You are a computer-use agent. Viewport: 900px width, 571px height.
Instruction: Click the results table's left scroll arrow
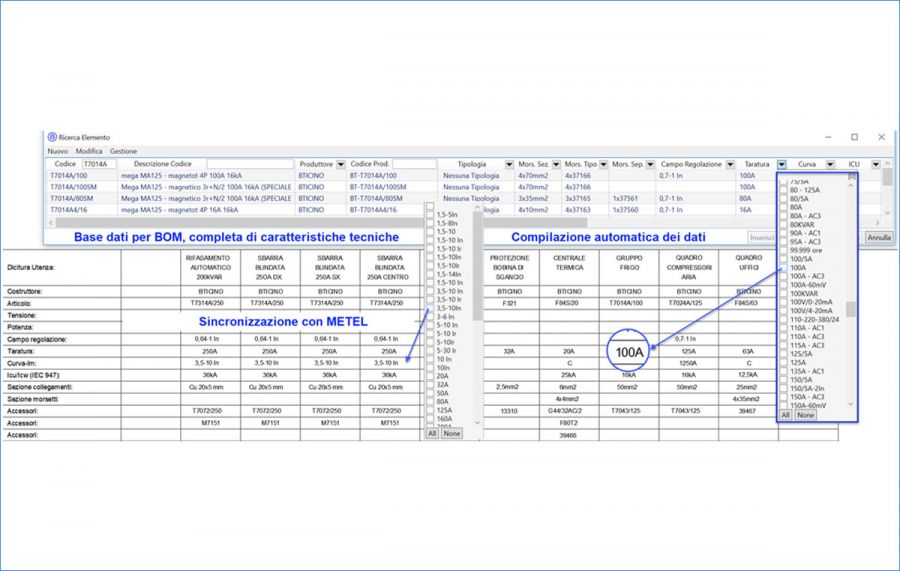pos(51,222)
